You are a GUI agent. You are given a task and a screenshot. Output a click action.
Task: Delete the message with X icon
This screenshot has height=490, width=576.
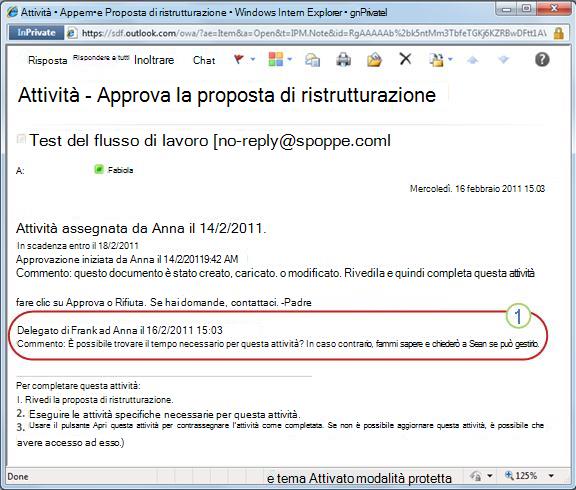[x=406, y=59]
